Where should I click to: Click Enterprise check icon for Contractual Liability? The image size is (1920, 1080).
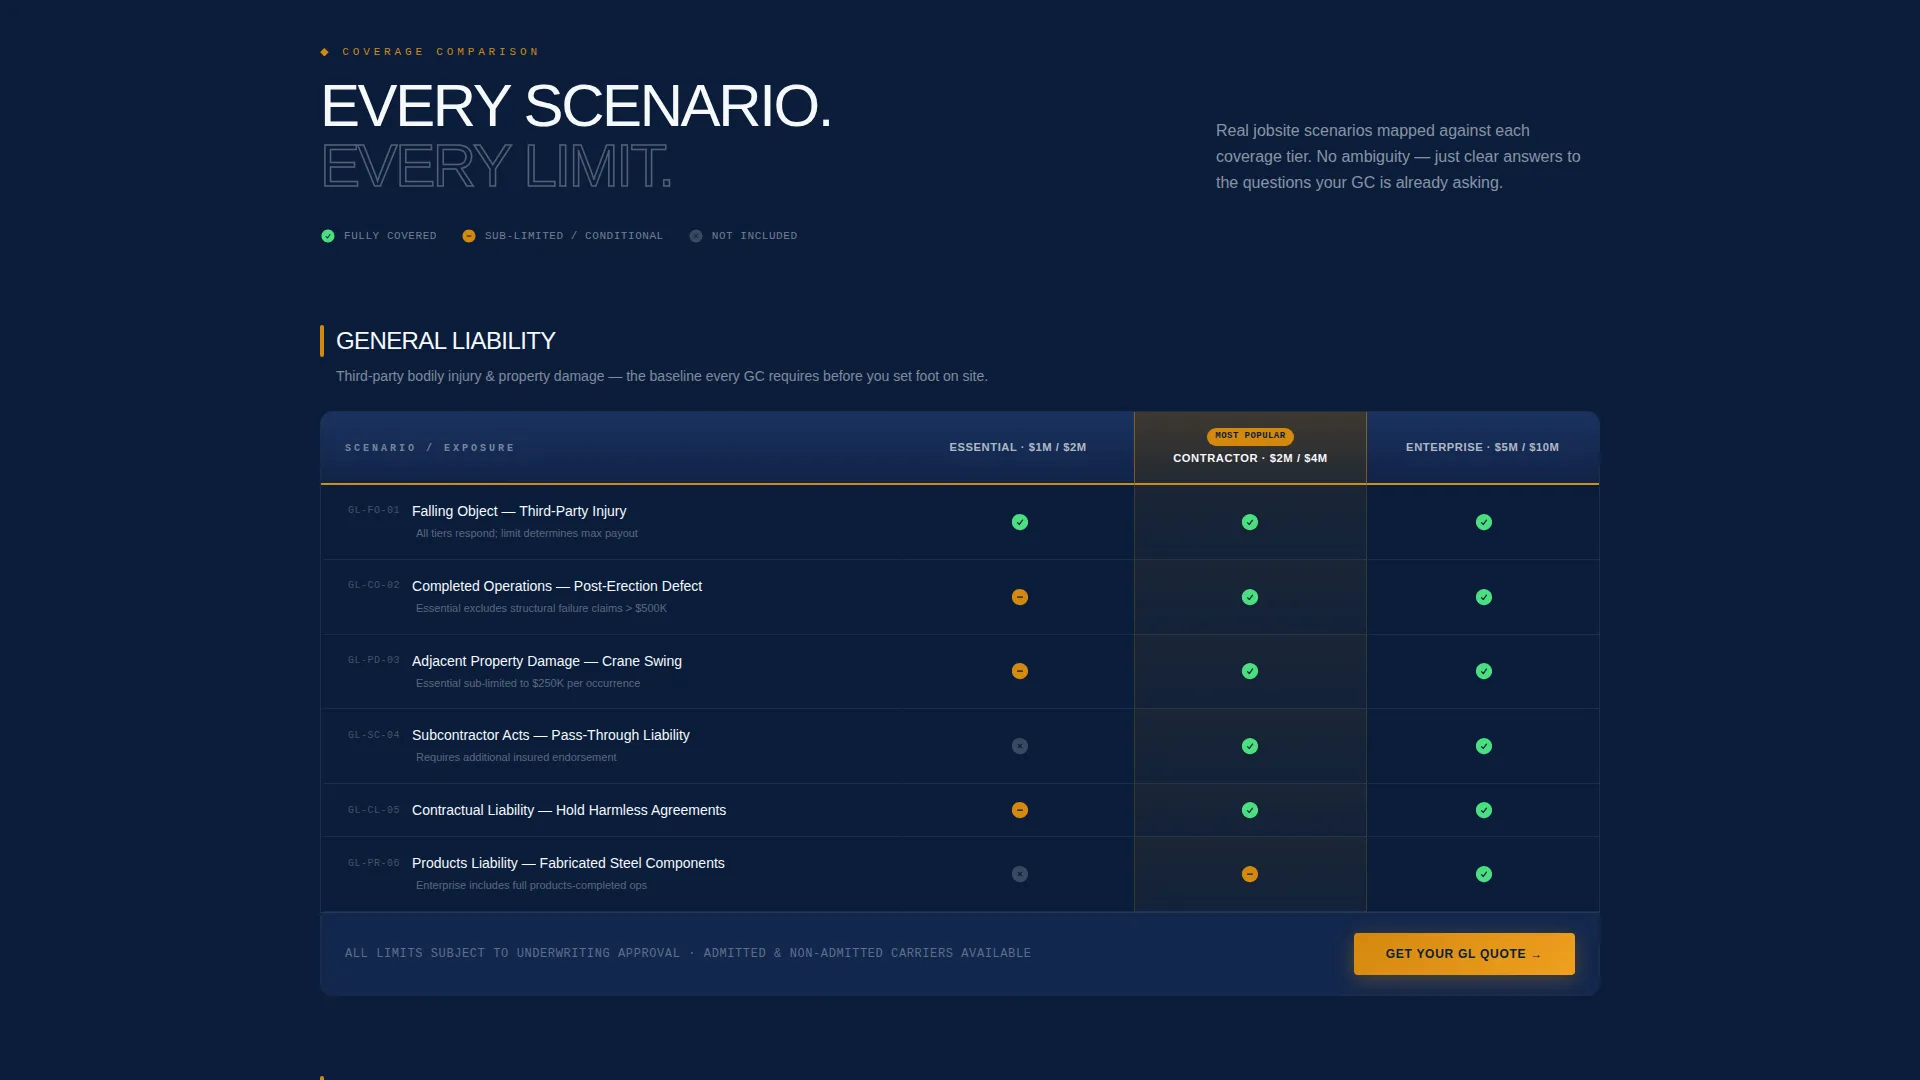pyautogui.click(x=1483, y=810)
